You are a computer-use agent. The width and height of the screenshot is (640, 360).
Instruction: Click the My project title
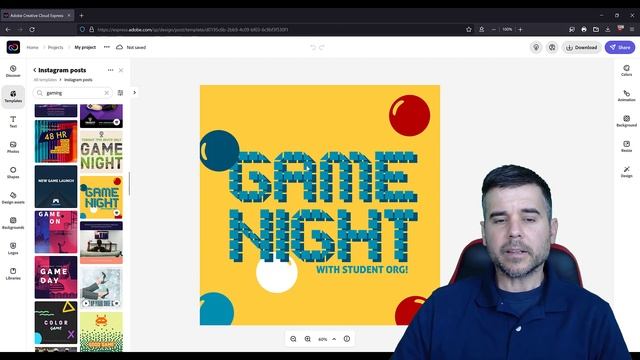coord(85,47)
